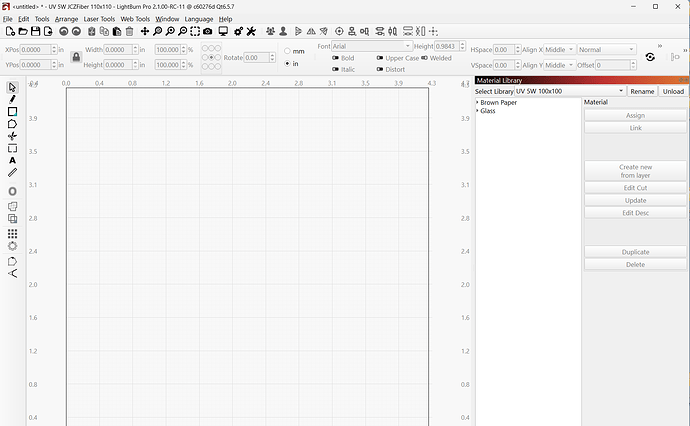Open the Select Library dropdown

coord(570,91)
